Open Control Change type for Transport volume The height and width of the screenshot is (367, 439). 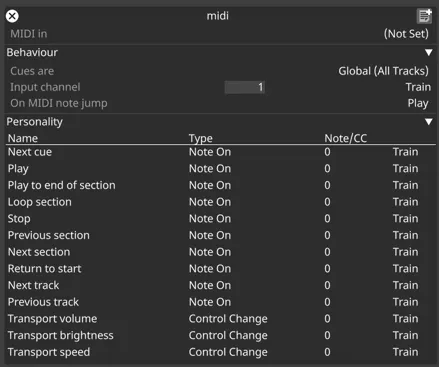tap(228, 319)
